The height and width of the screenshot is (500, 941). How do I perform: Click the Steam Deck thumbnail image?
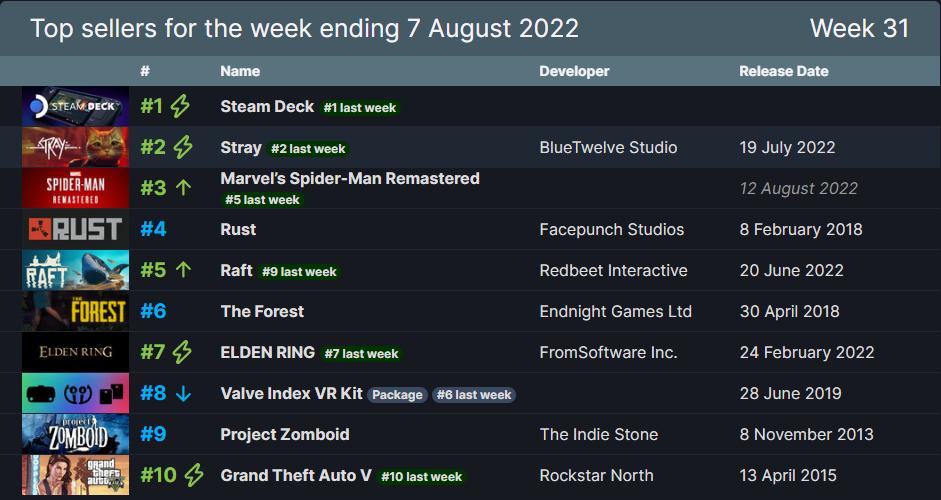click(75, 106)
